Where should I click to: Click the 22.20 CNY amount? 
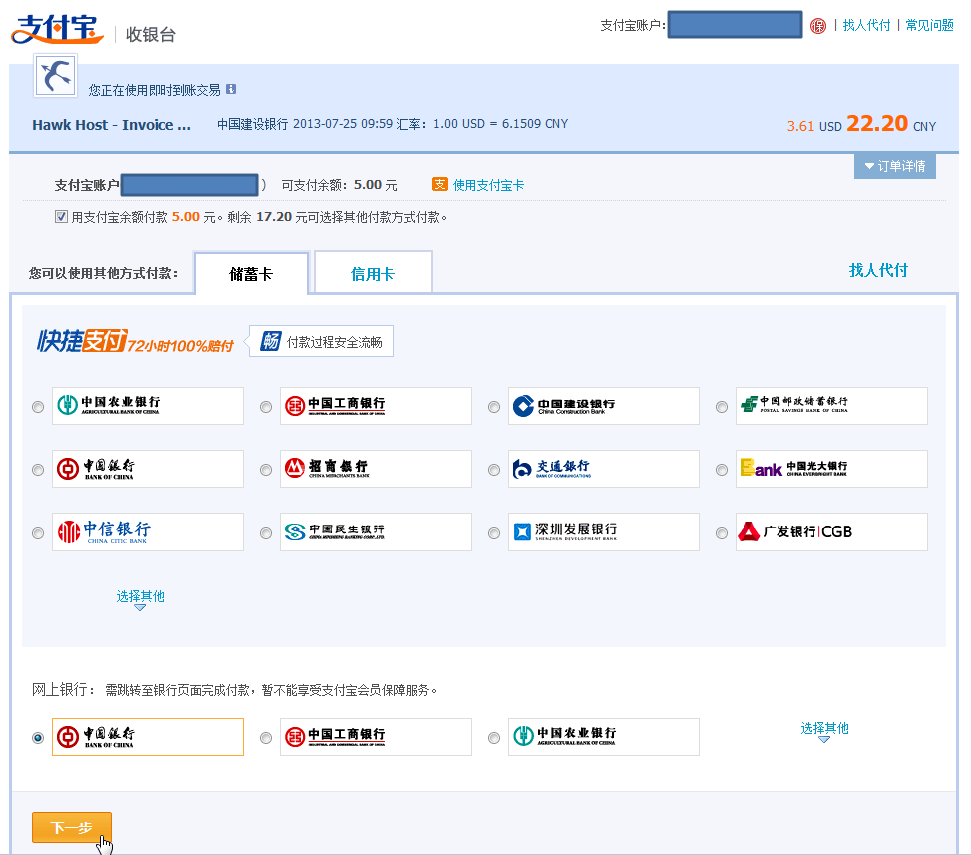[x=891, y=124]
